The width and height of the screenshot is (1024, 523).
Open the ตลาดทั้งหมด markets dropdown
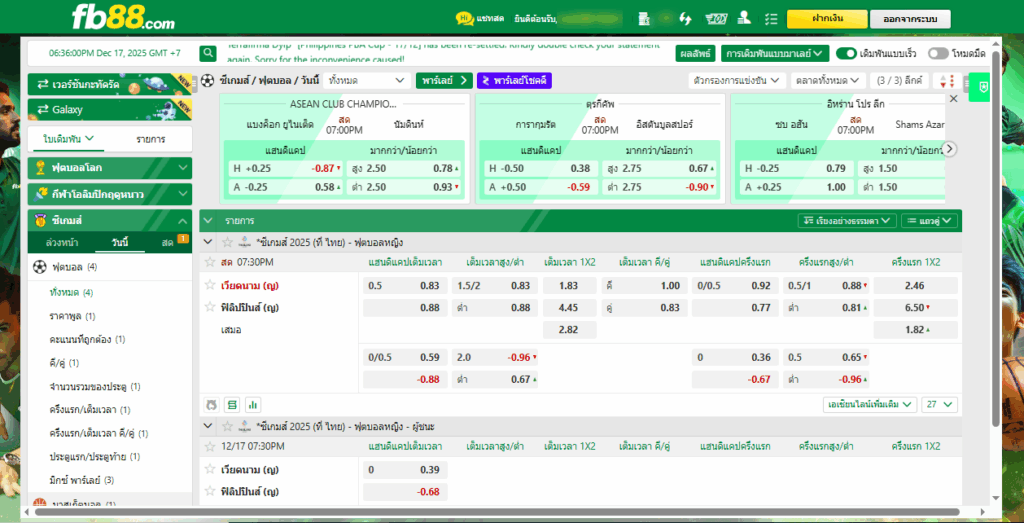(828, 81)
